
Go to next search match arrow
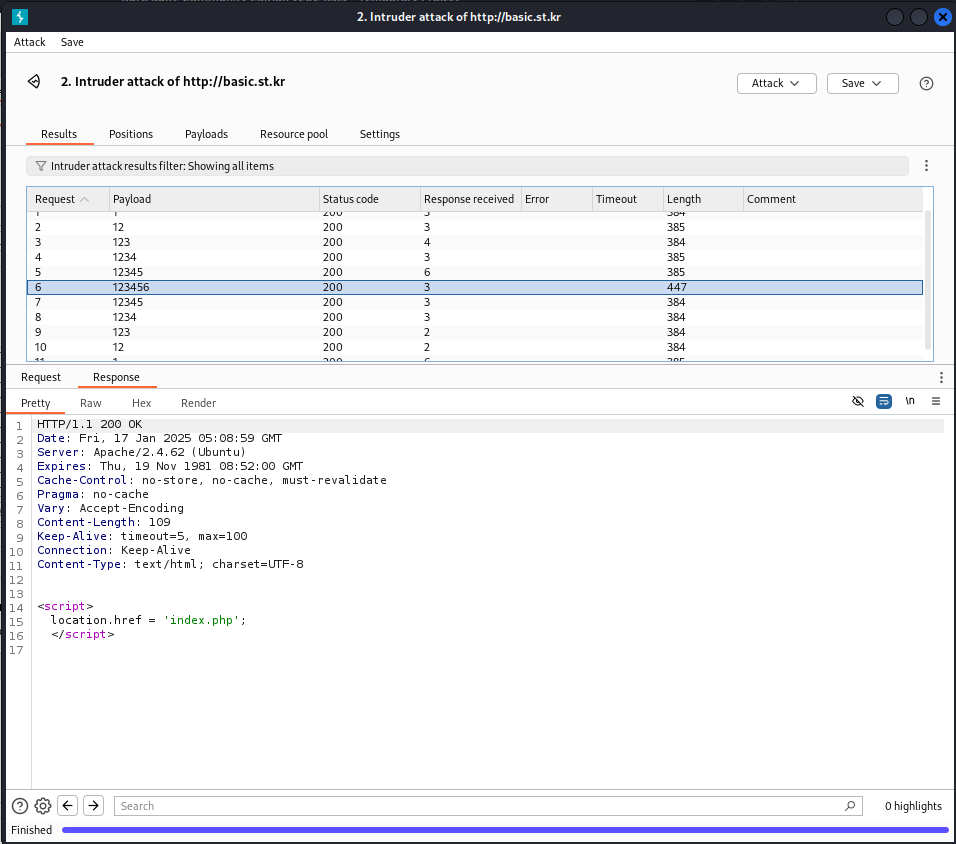[93, 806]
